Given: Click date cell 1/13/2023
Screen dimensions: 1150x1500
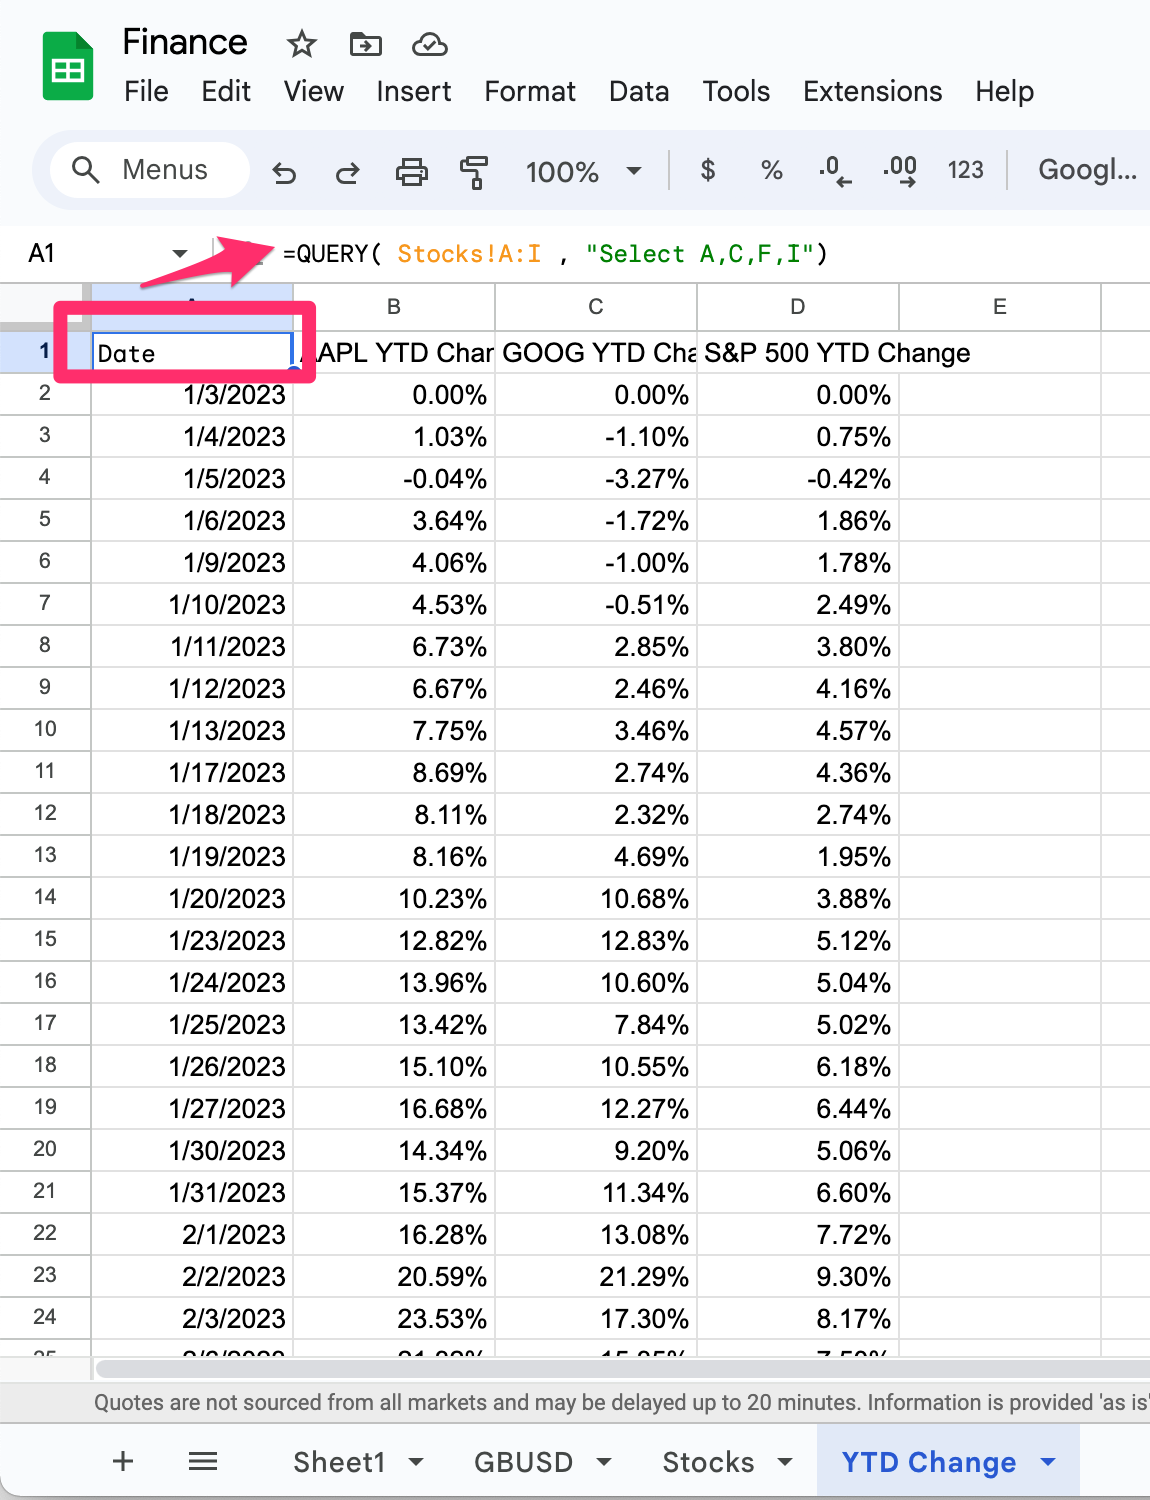Looking at the screenshot, I should pos(192,730).
